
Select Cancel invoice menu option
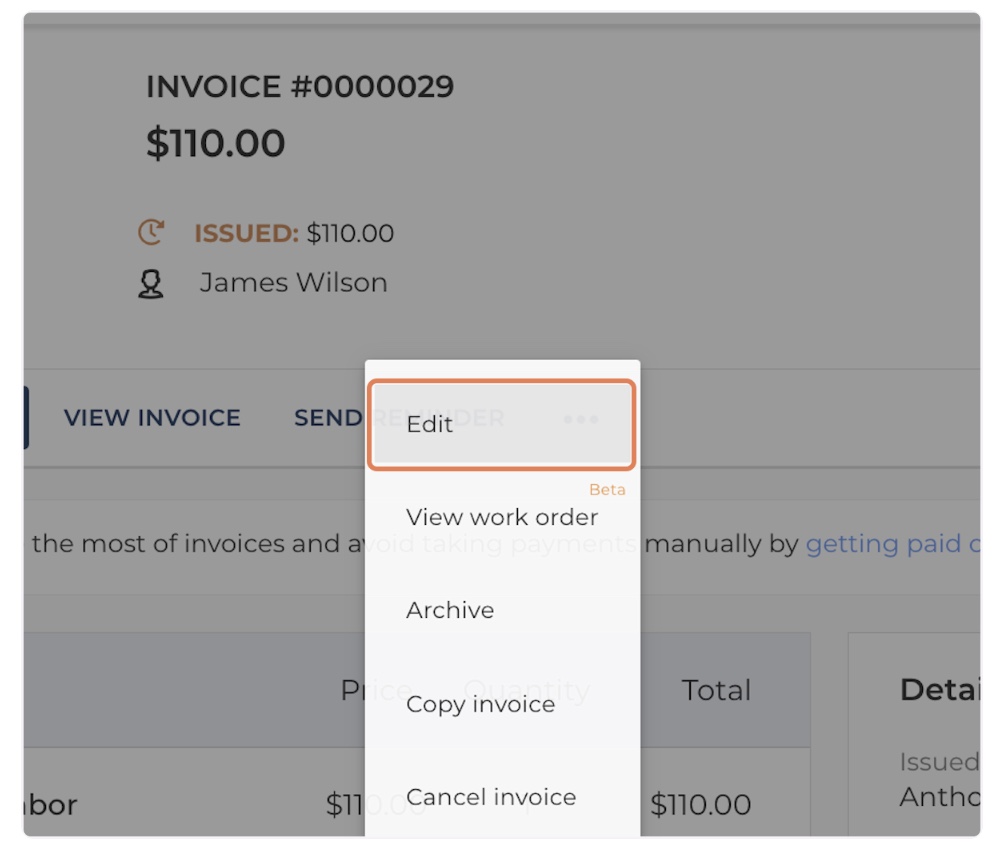[490, 798]
